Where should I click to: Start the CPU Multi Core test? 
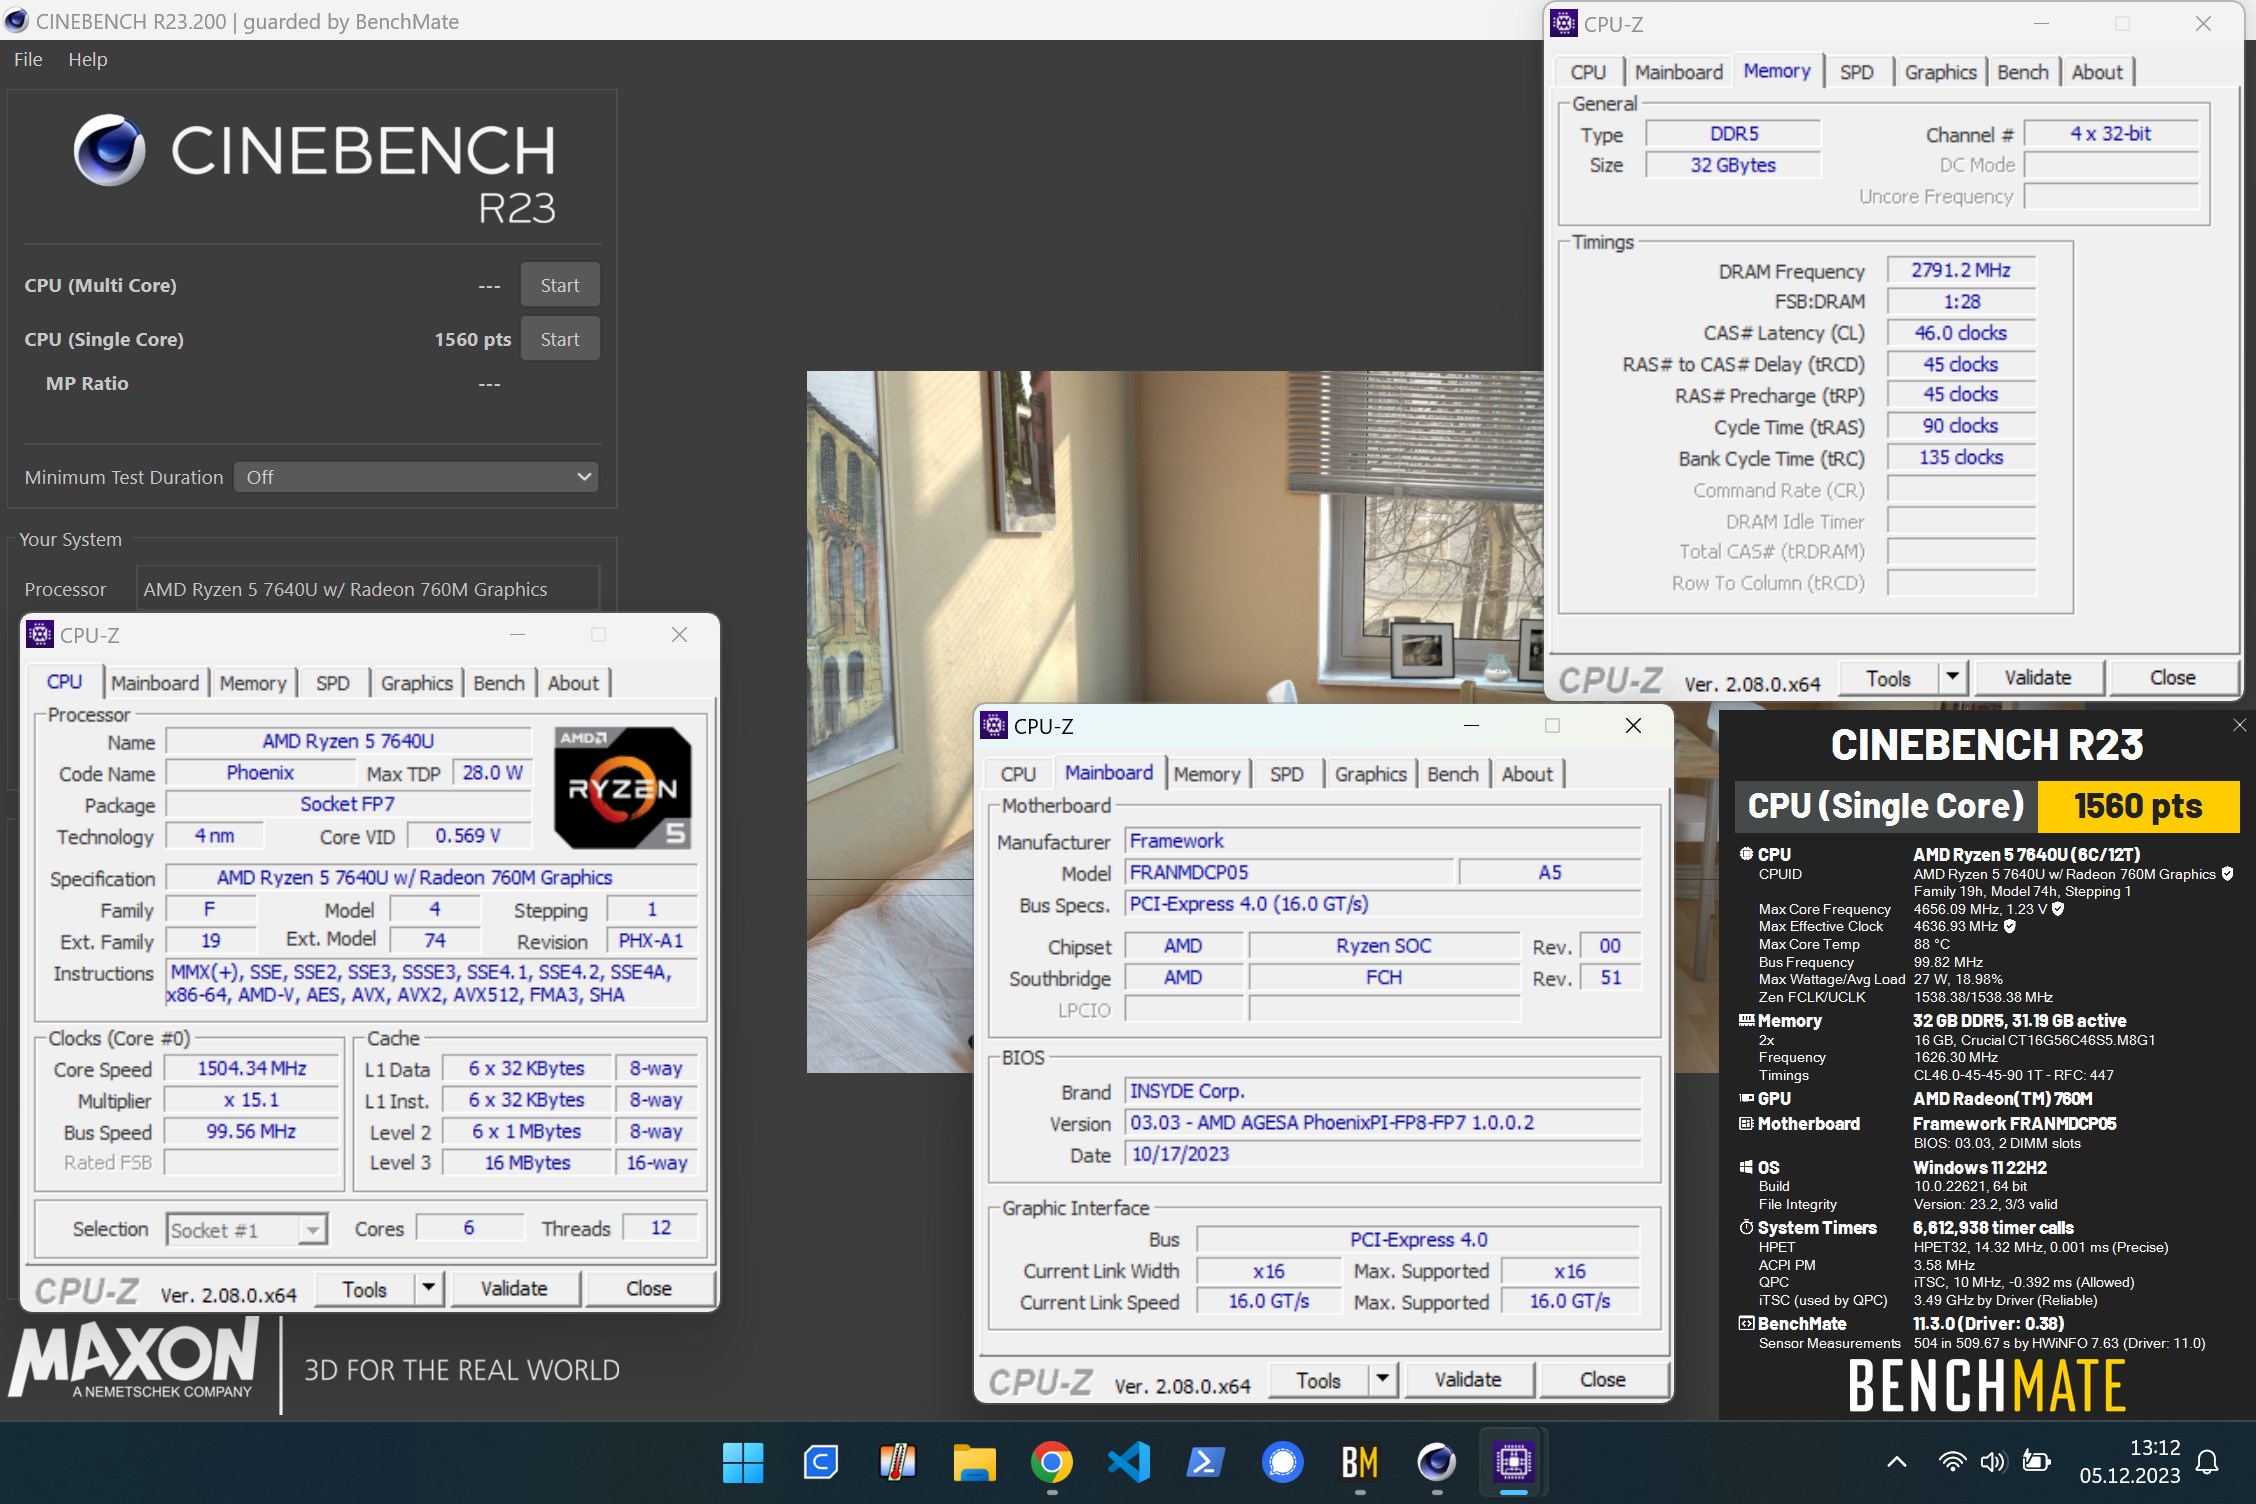[x=560, y=285]
